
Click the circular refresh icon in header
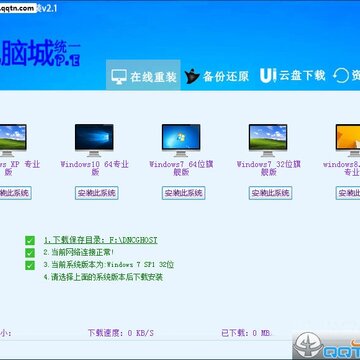[x=341, y=76]
